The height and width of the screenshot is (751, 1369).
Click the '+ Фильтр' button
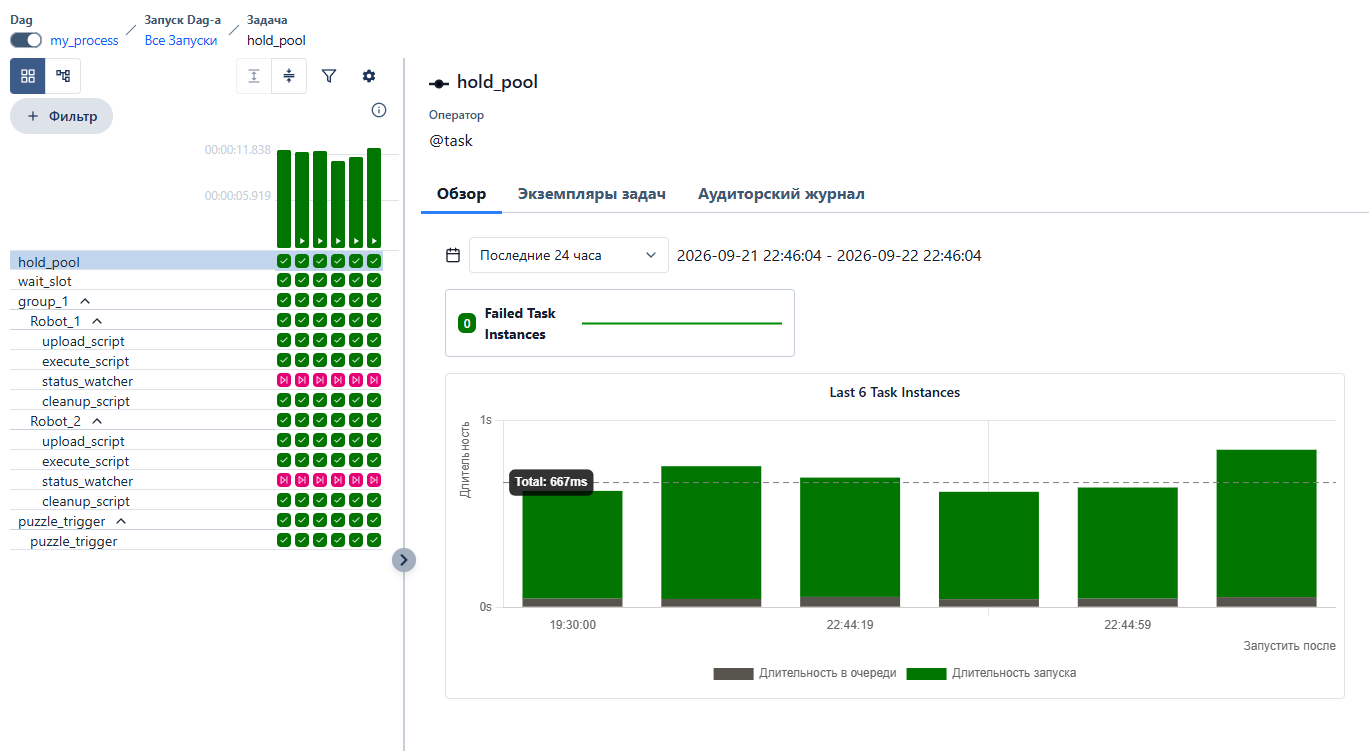pyautogui.click(x=61, y=116)
